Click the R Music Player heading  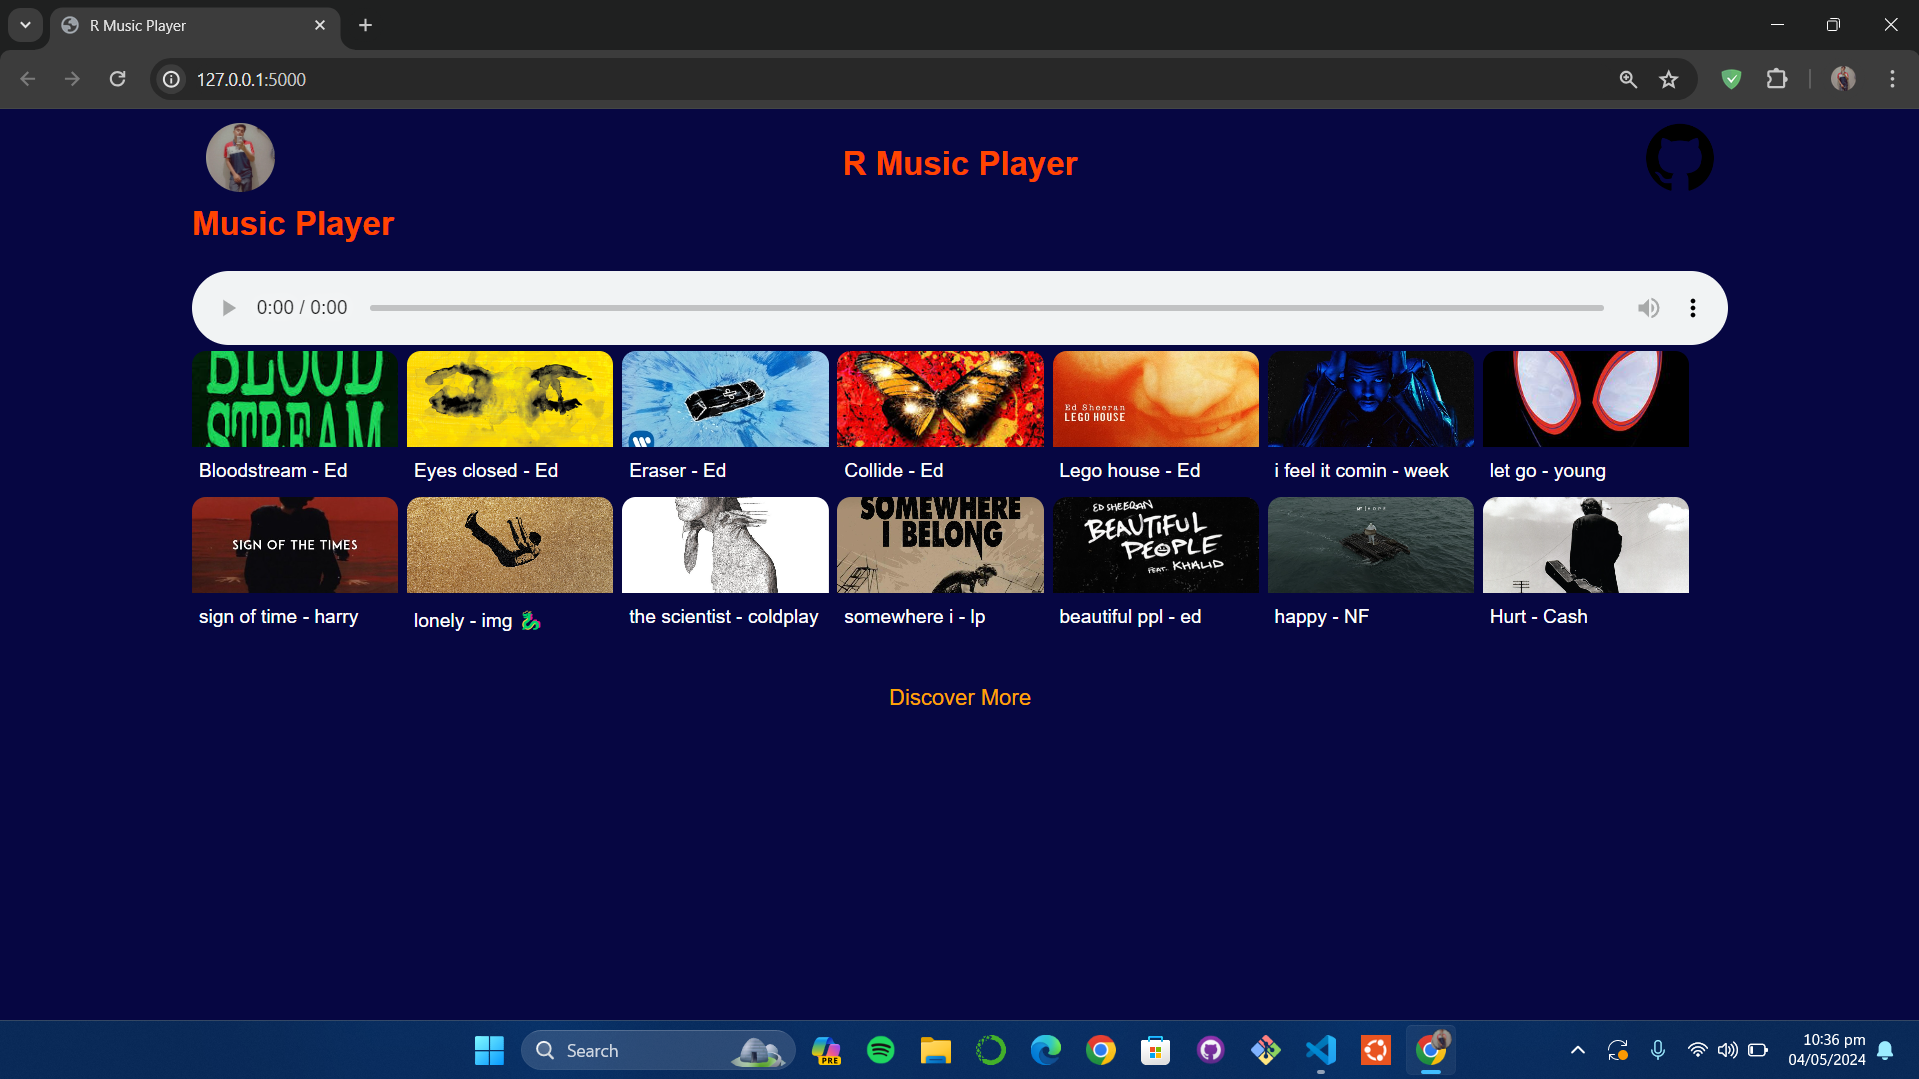coord(959,163)
